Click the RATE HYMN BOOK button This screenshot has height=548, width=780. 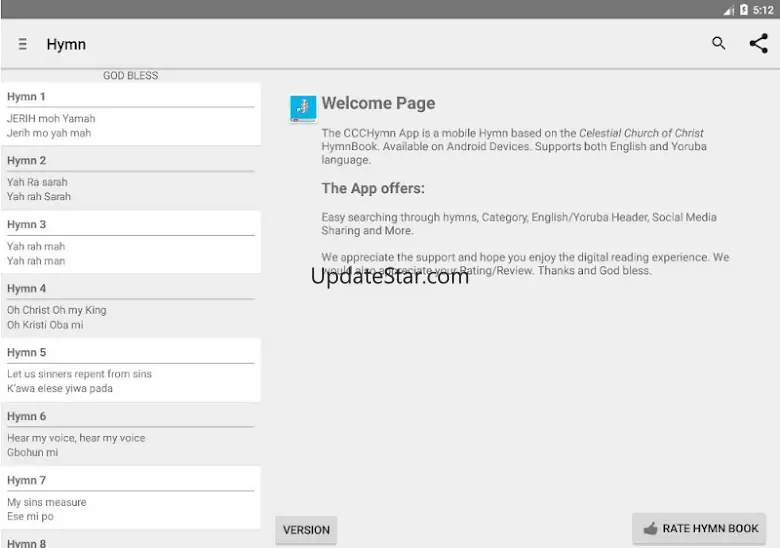tap(699, 529)
